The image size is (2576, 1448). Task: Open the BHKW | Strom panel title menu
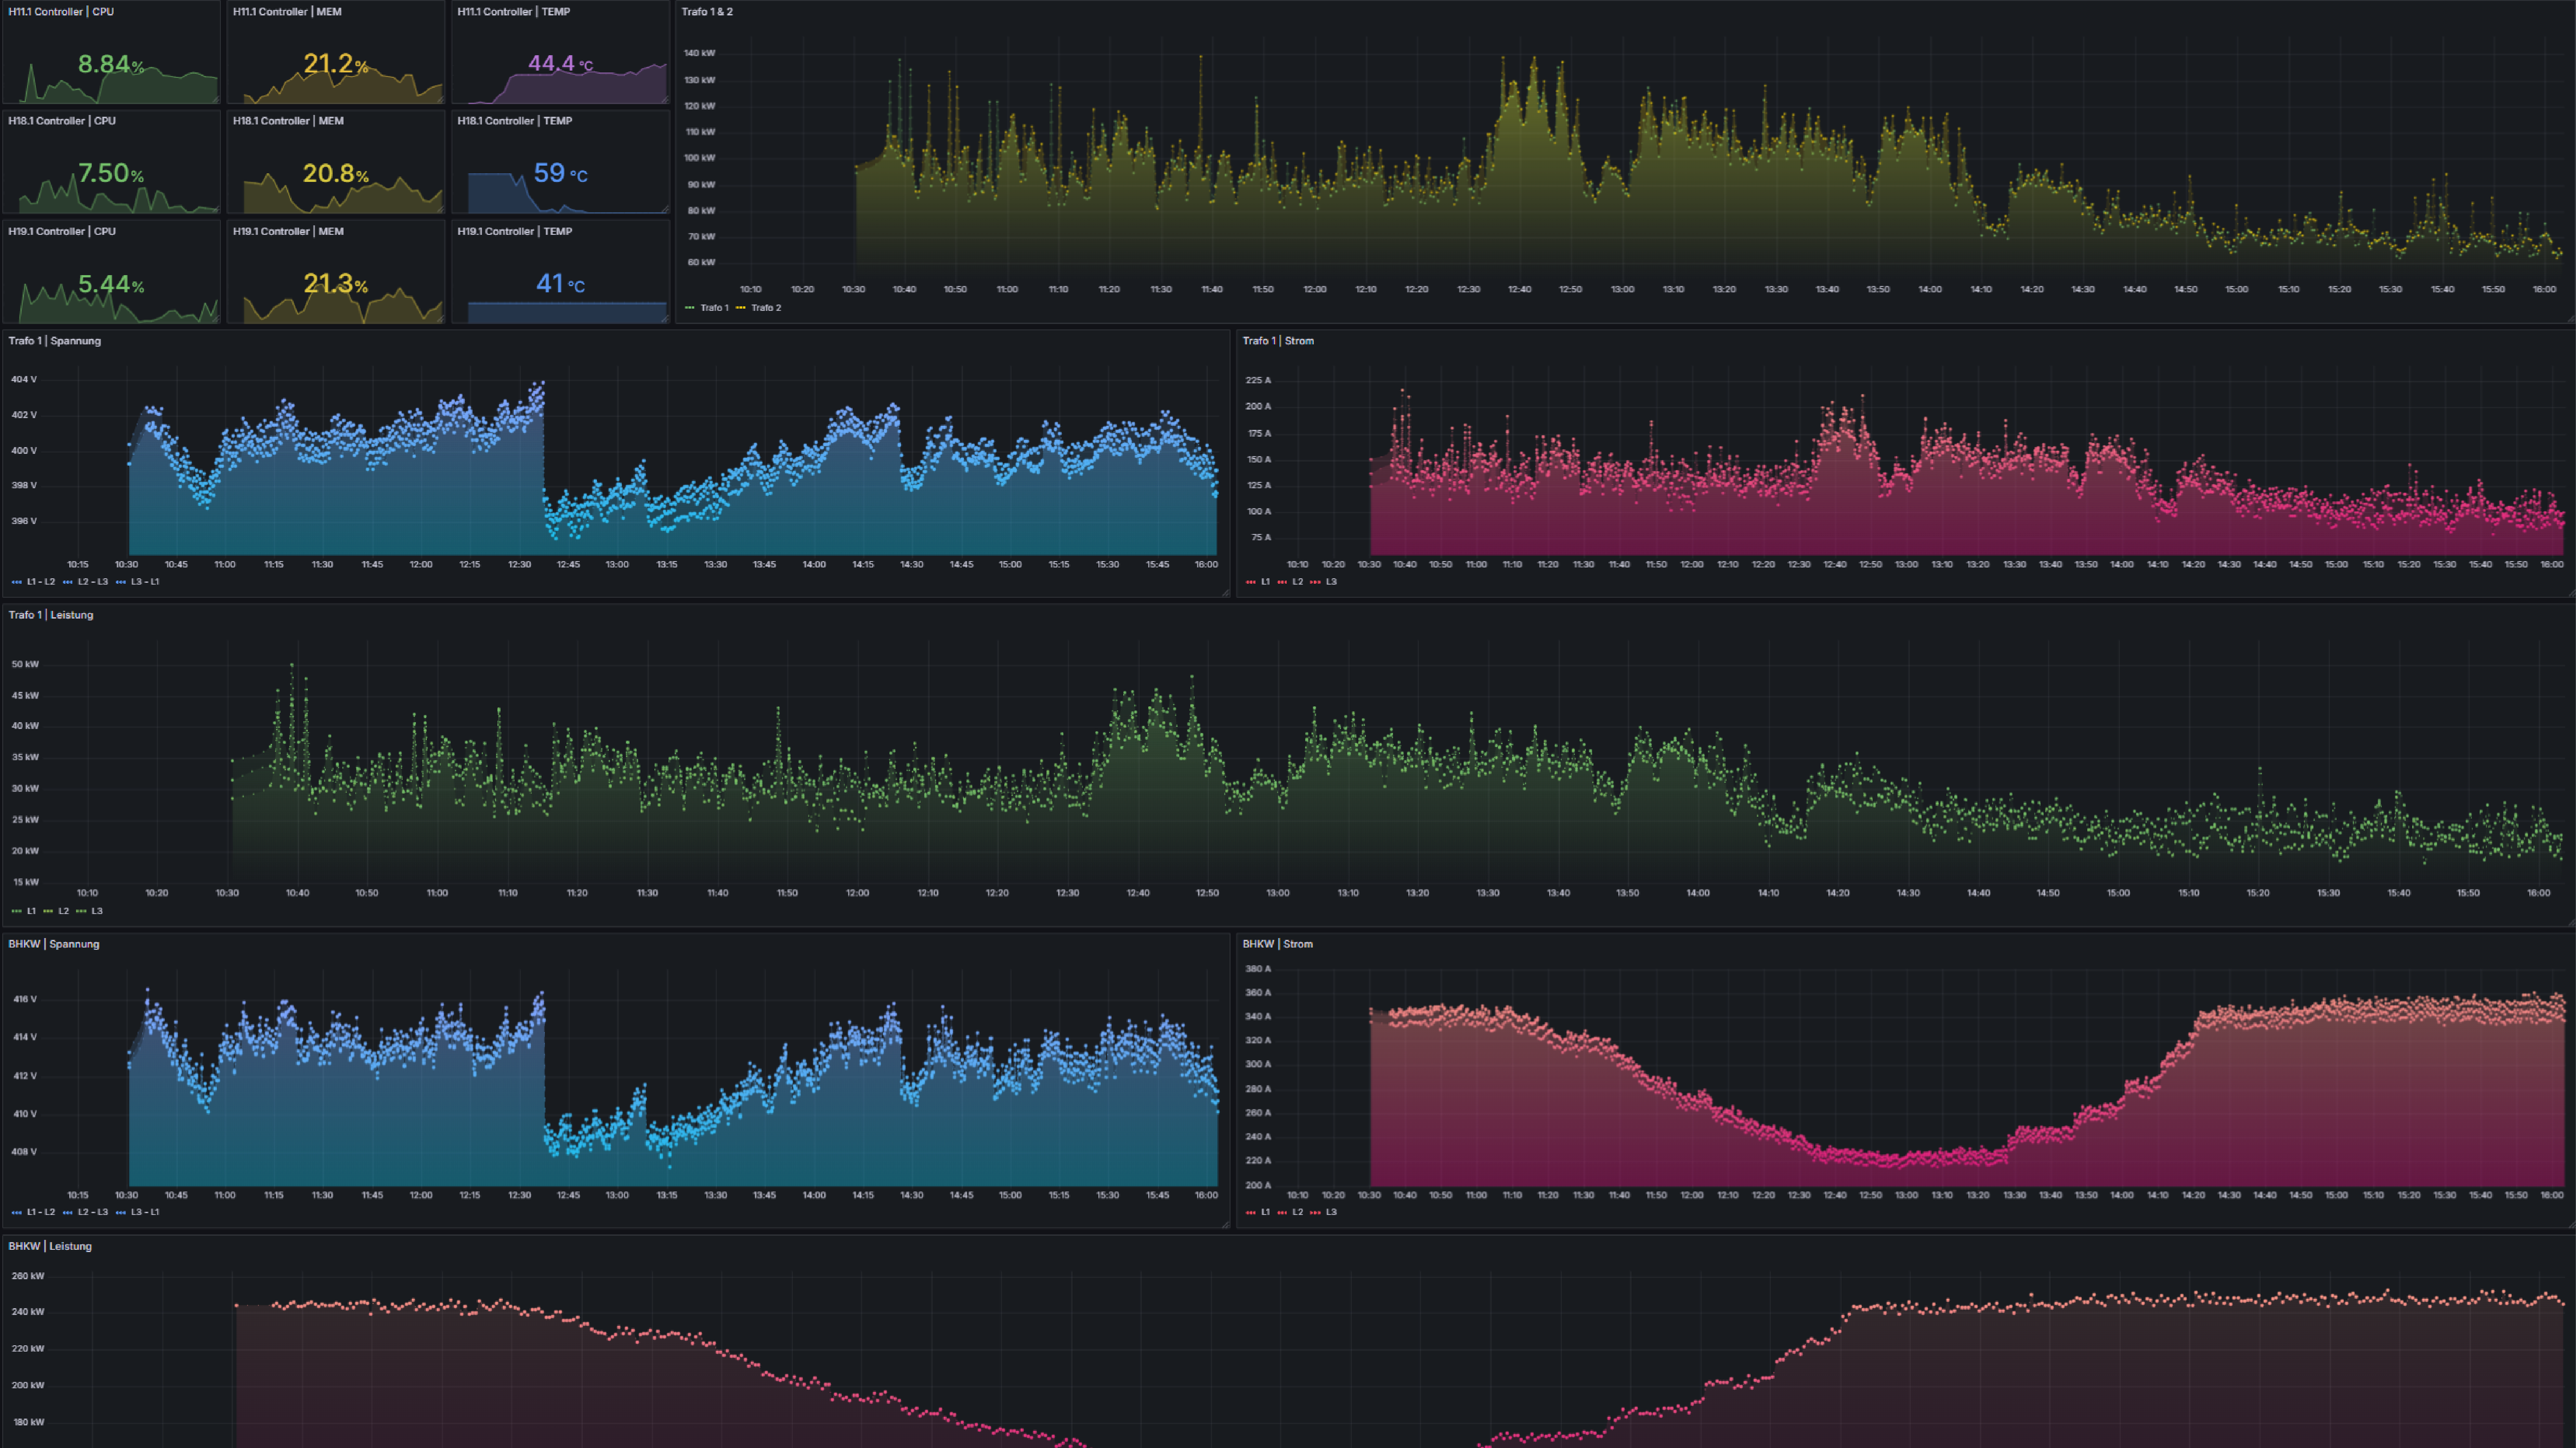1278,944
